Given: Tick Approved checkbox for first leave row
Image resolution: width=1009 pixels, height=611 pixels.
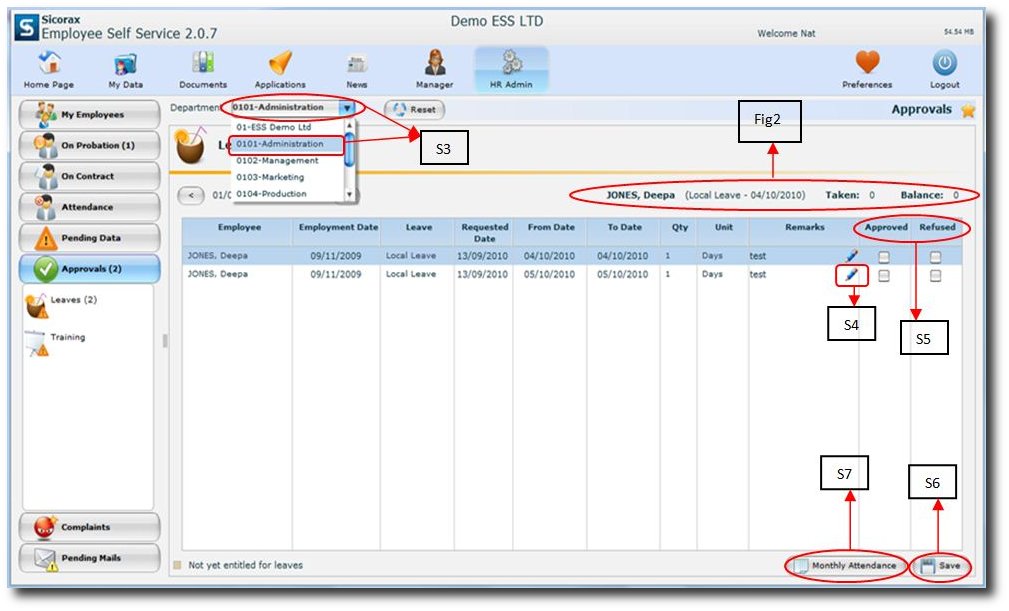Looking at the screenshot, I should pos(883,257).
